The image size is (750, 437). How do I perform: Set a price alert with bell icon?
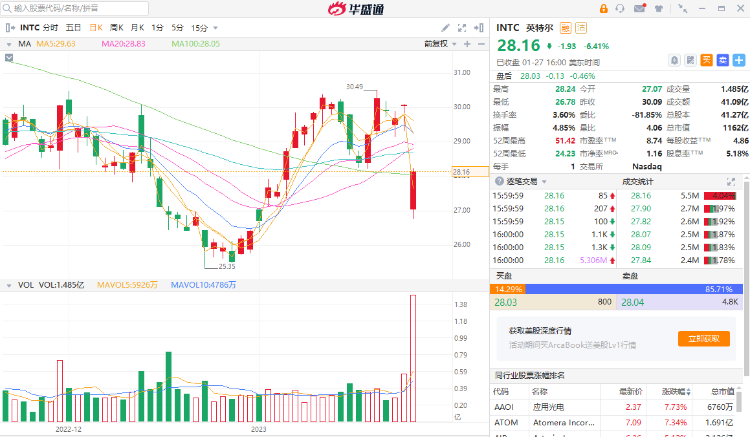tap(674, 60)
